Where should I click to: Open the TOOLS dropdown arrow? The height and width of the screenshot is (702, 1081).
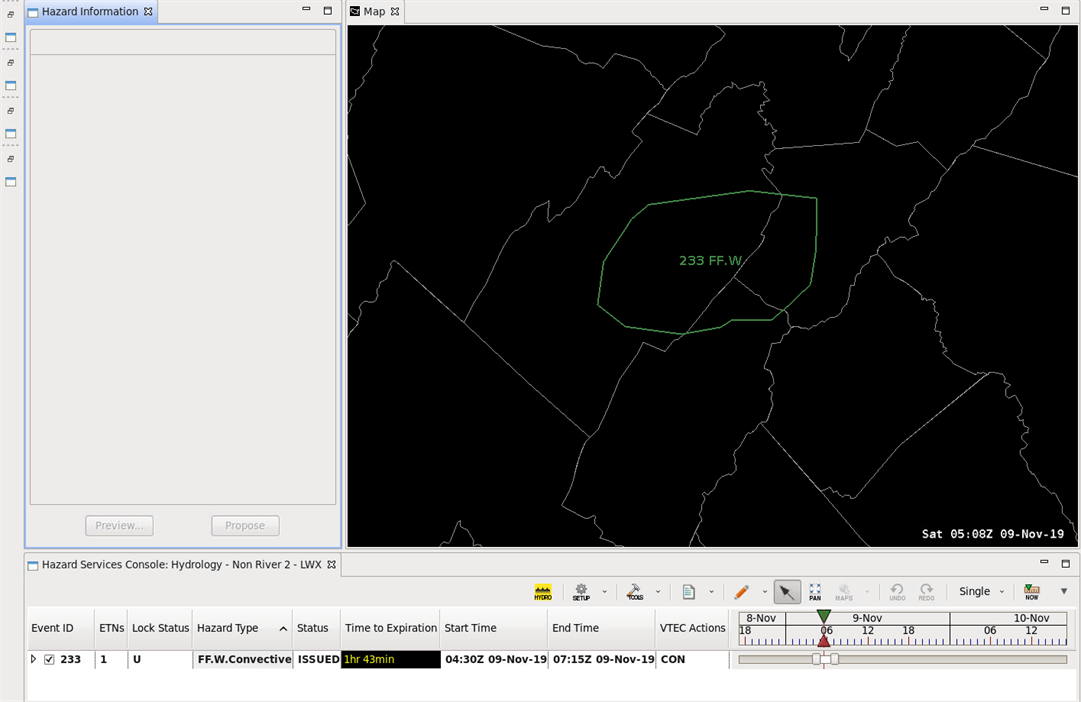(x=658, y=592)
